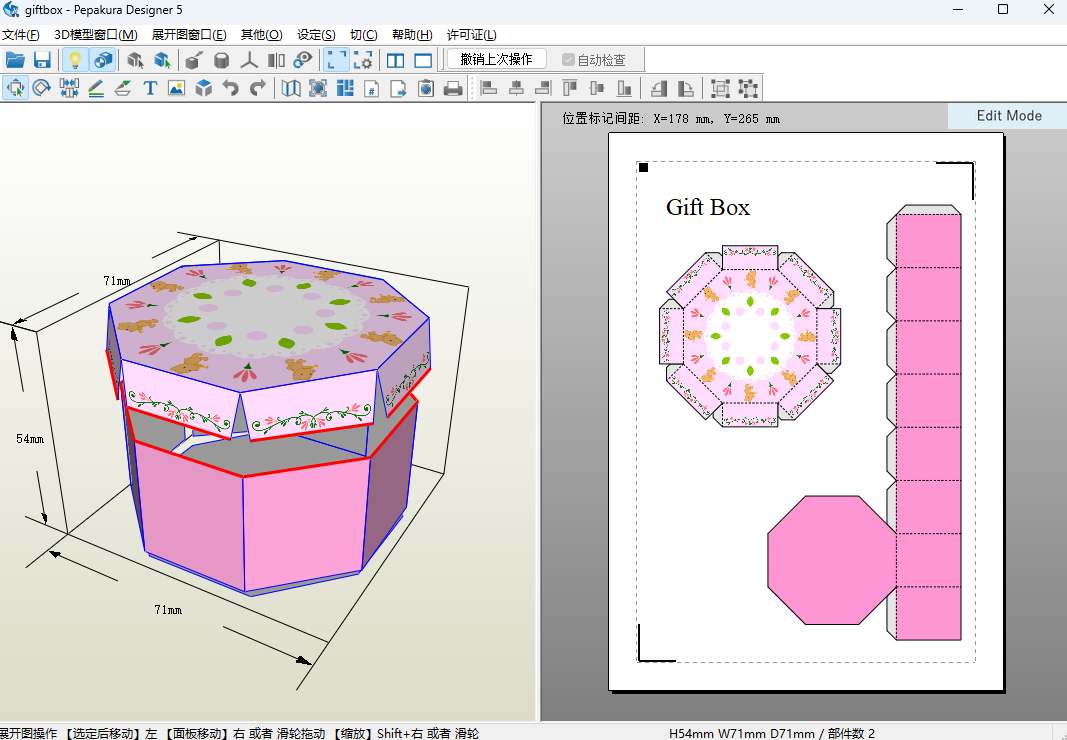Activate the select and move parts tool
Viewport: 1067px width, 740px height.
tap(15, 88)
